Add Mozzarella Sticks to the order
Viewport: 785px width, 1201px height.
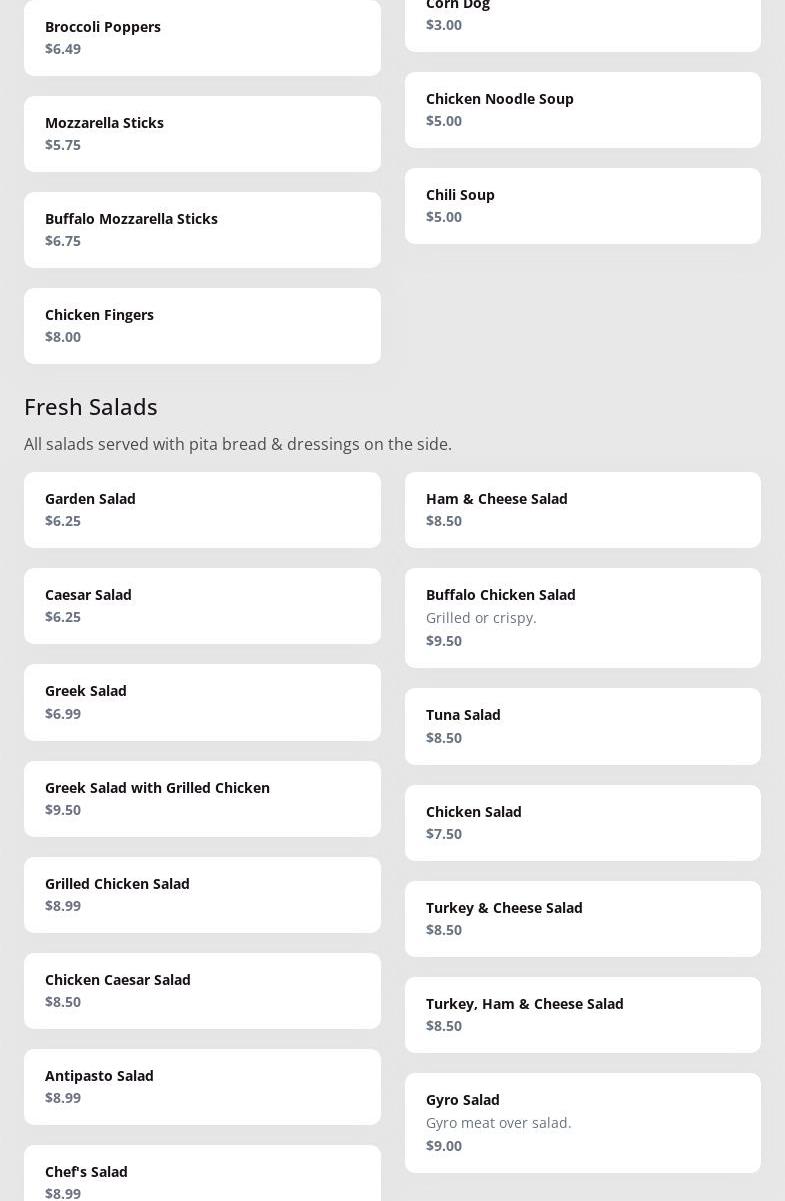[x=202, y=133]
